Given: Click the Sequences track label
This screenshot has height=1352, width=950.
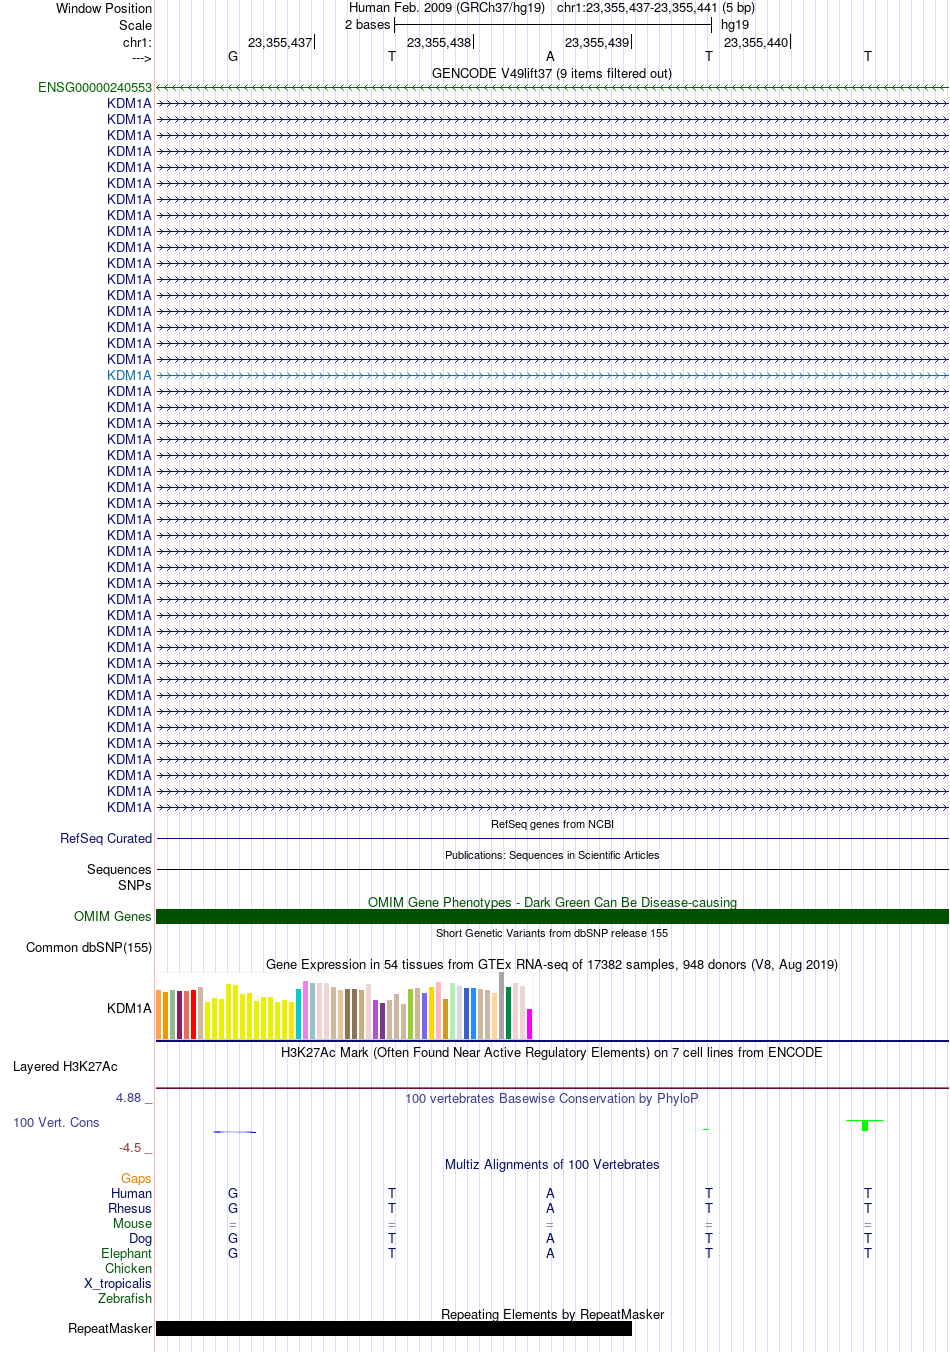Looking at the screenshot, I should click(119, 870).
